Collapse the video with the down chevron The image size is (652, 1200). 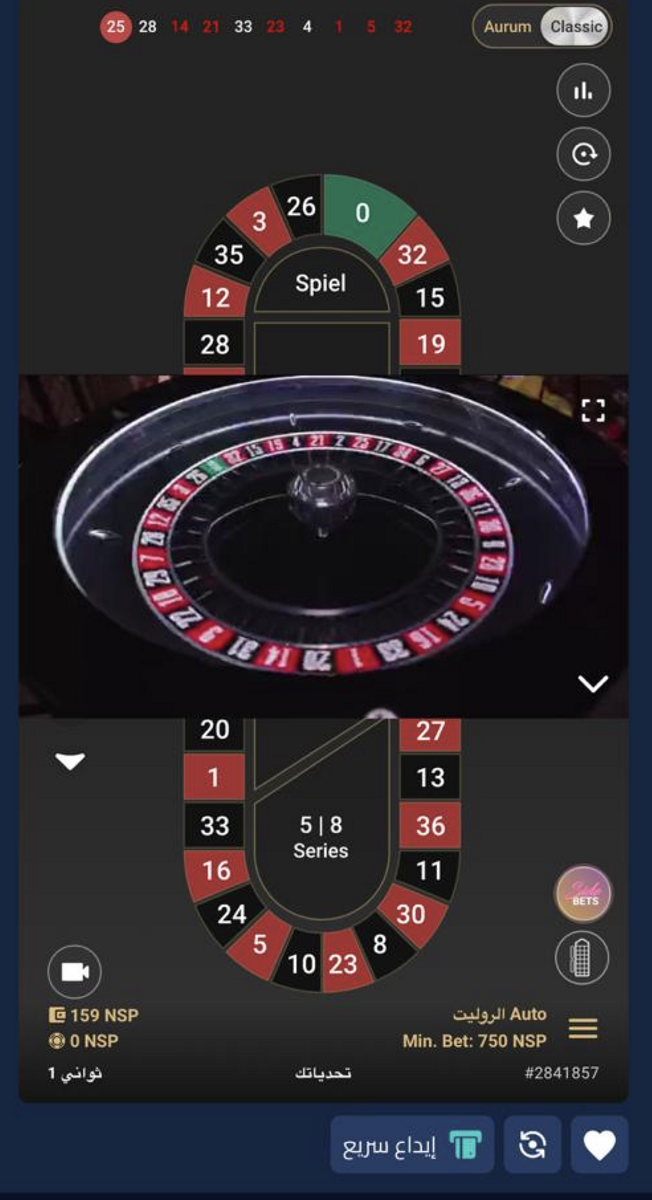pyautogui.click(x=593, y=684)
